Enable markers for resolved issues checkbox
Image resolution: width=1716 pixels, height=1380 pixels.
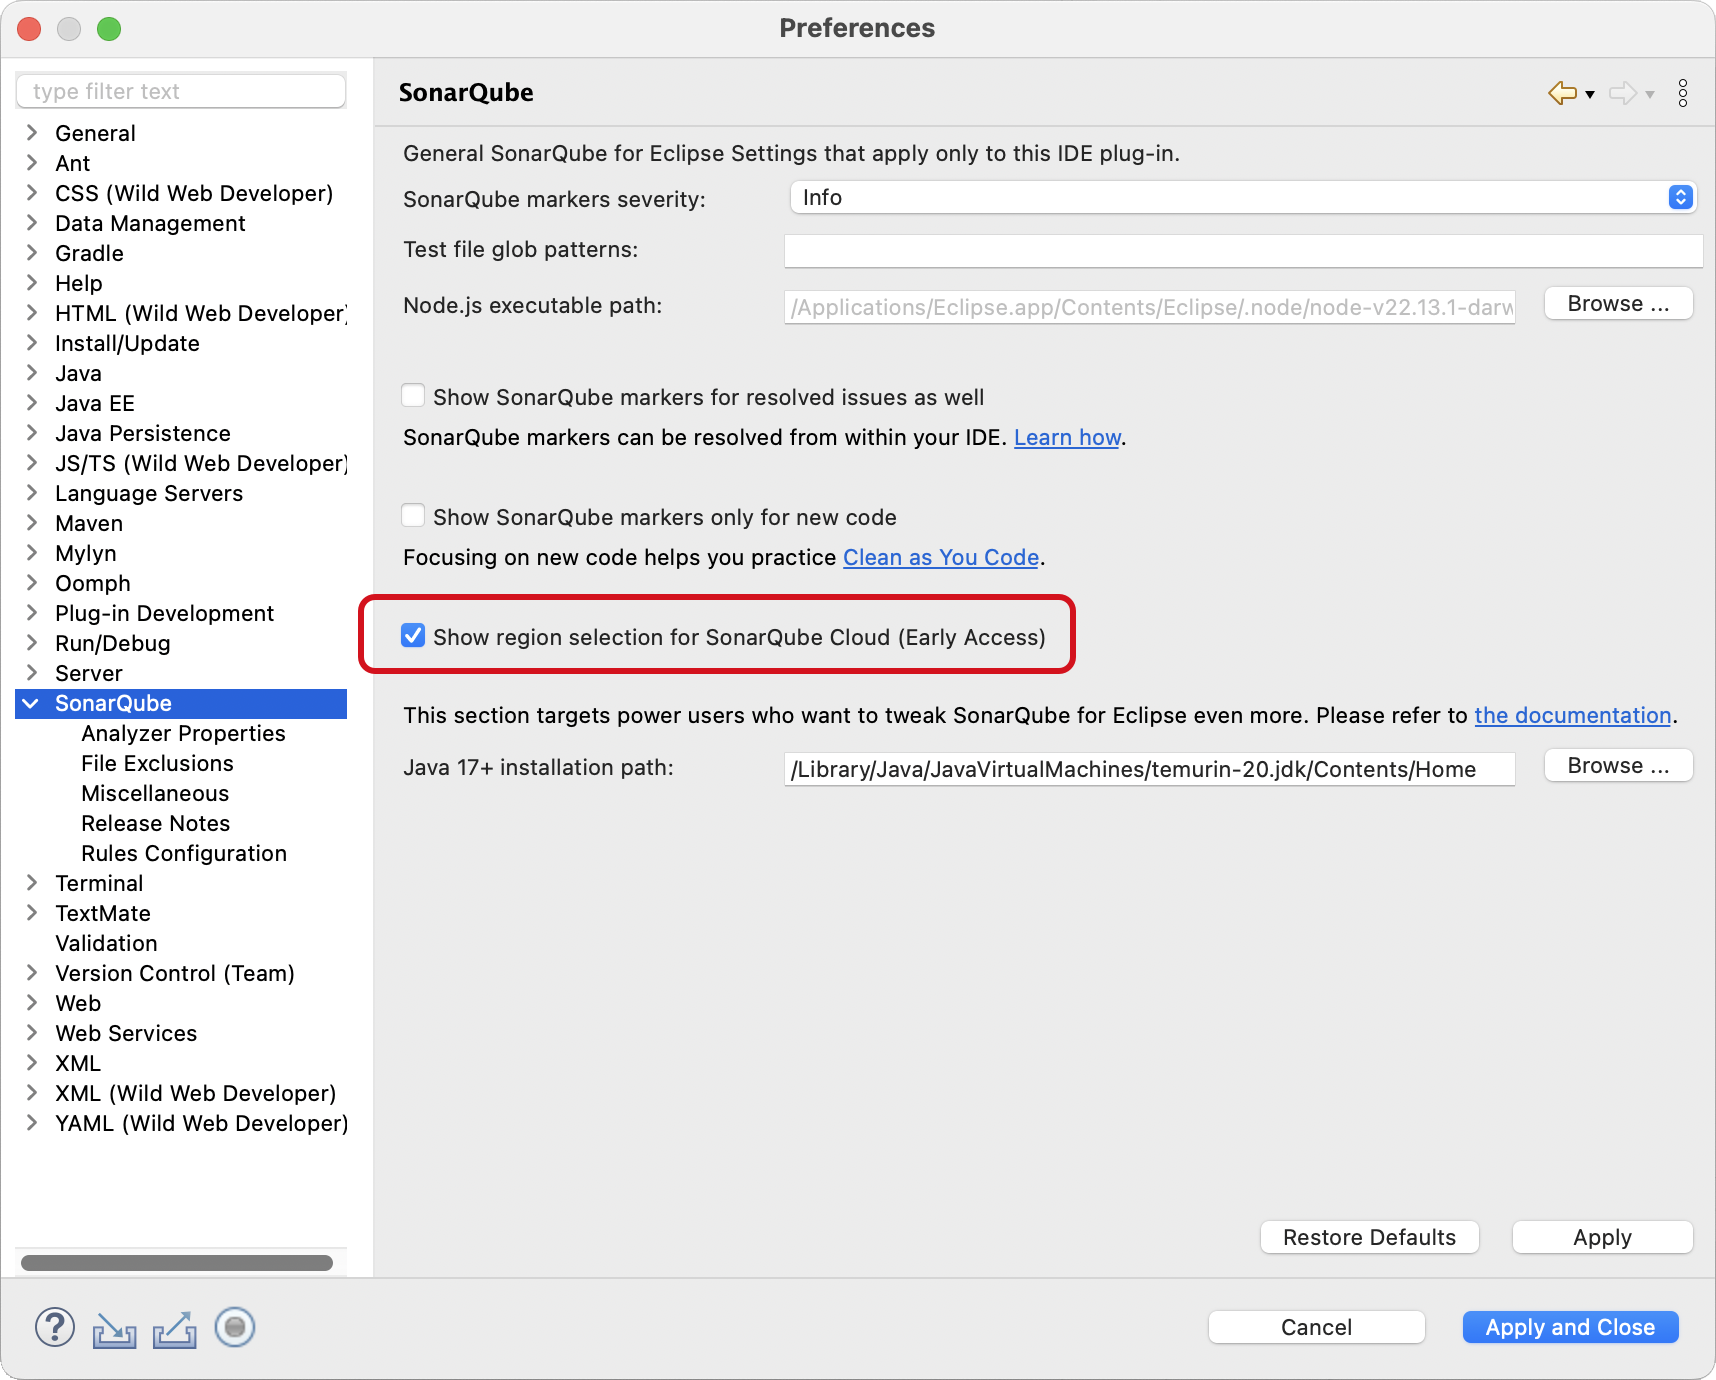point(413,396)
